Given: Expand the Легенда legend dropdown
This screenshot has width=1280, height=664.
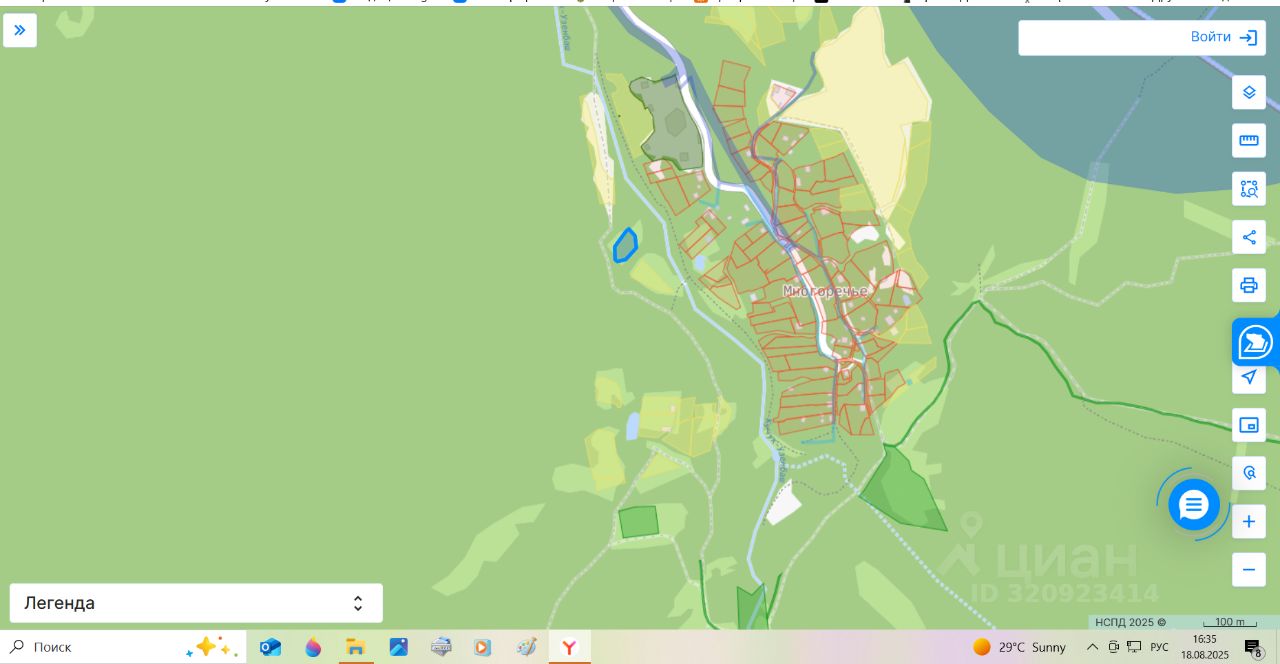Looking at the screenshot, I should (x=196, y=603).
